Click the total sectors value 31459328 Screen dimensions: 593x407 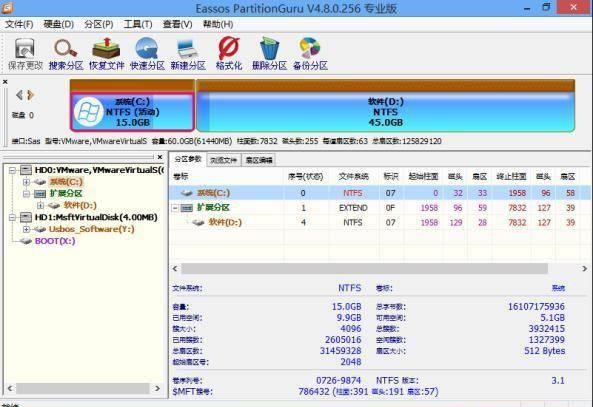[x=340, y=351]
